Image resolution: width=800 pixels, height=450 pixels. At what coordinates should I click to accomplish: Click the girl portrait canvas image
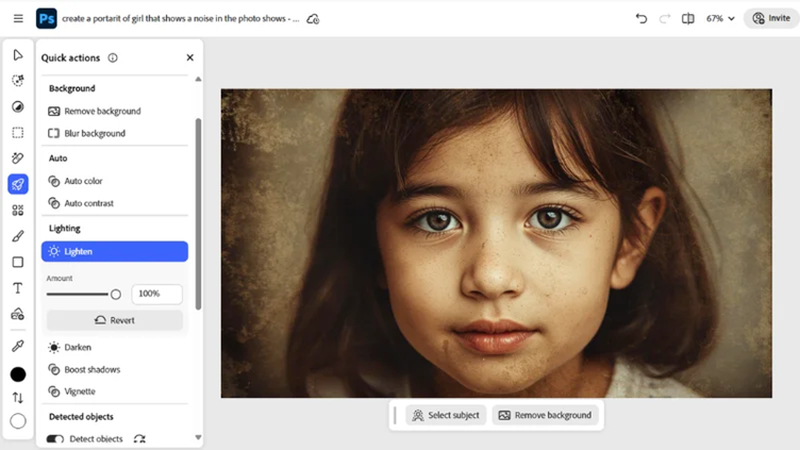[496, 243]
